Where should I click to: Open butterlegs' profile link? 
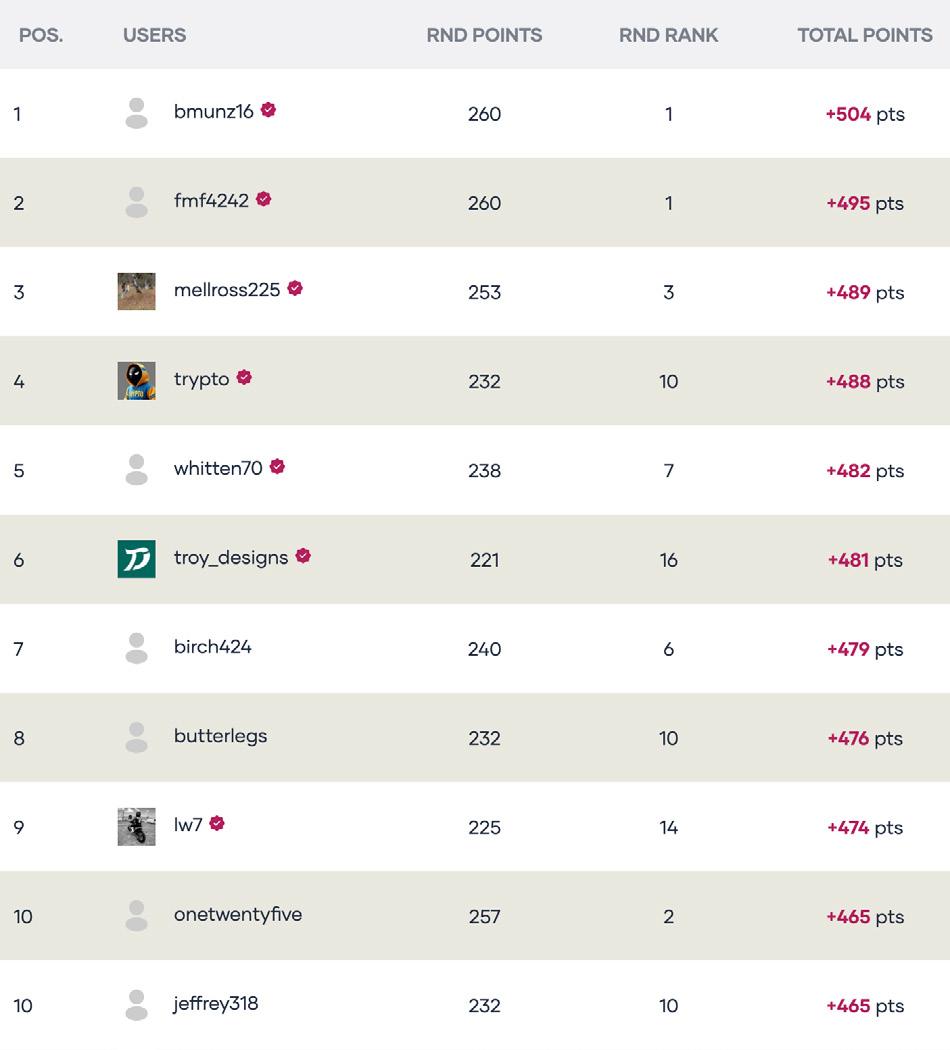220,736
